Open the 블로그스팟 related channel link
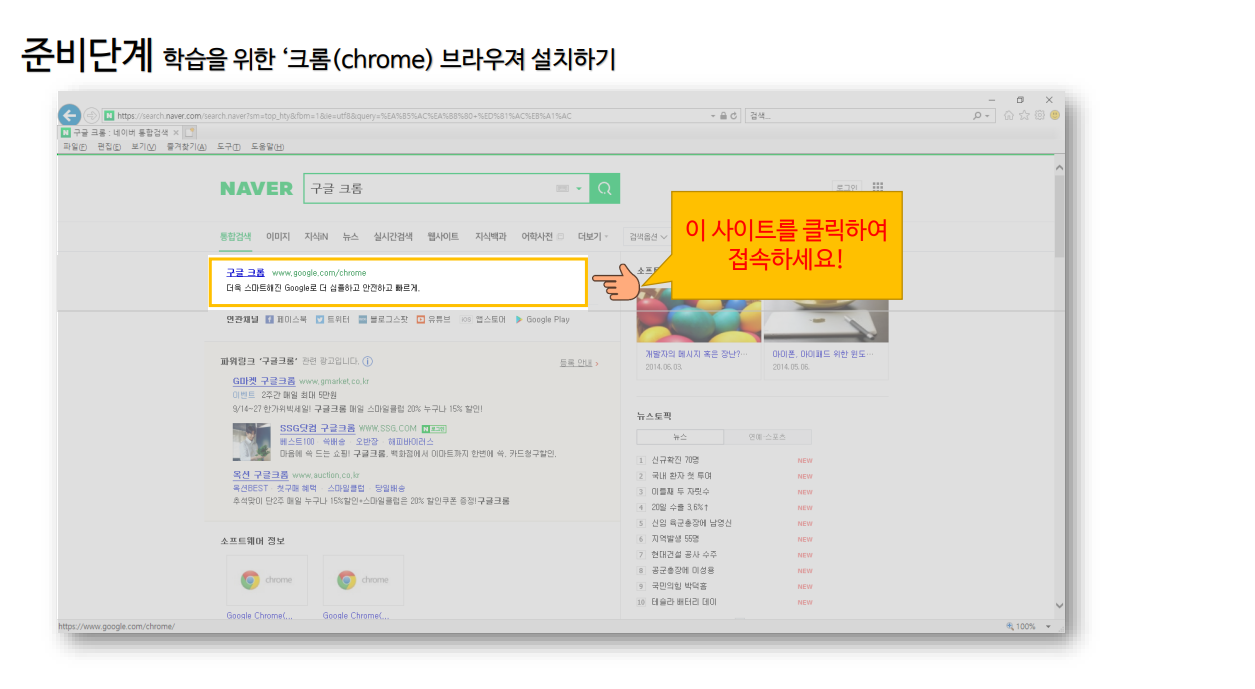The width and height of the screenshot is (1255, 689). click(x=383, y=320)
